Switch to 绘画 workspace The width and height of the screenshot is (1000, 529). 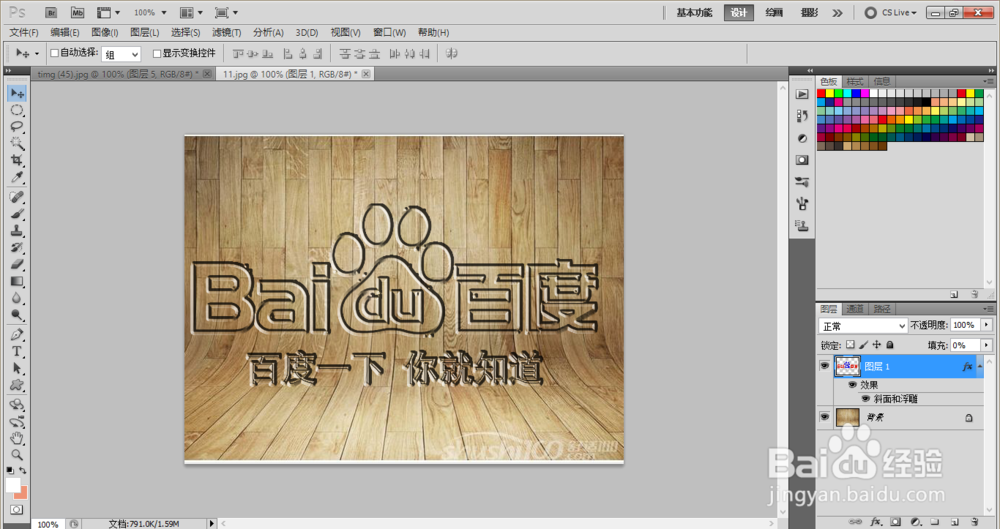click(x=774, y=13)
